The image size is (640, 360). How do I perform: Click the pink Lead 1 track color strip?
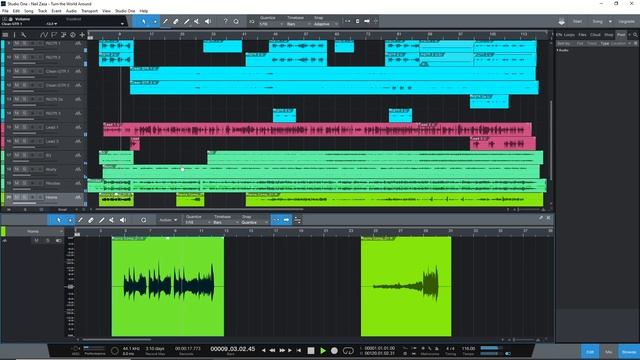click(x=2, y=129)
